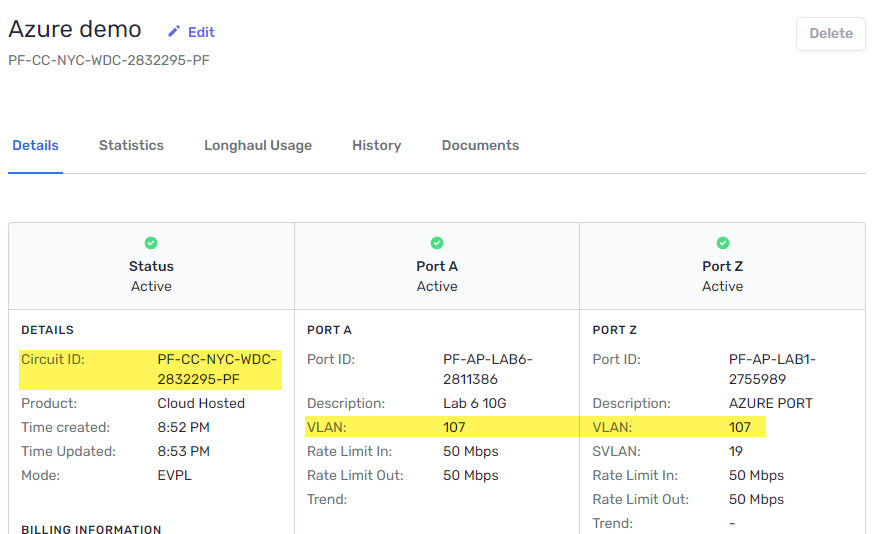This screenshot has width=872, height=534.
Task: Click the Port Z VLAN value 107
Action: [740, 427]
